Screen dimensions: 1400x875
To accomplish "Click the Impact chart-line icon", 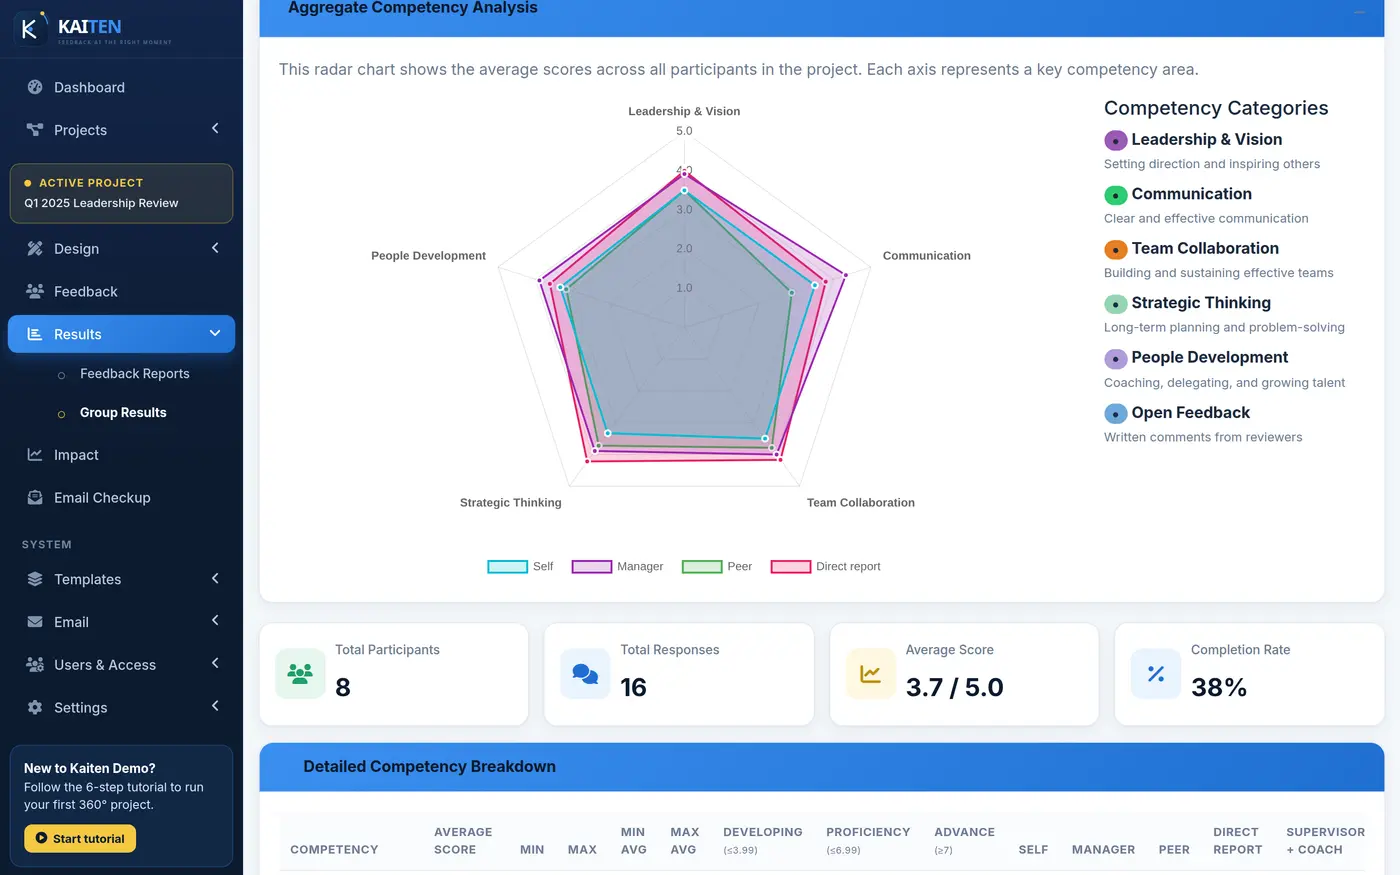I will click(x=35, y=454).
